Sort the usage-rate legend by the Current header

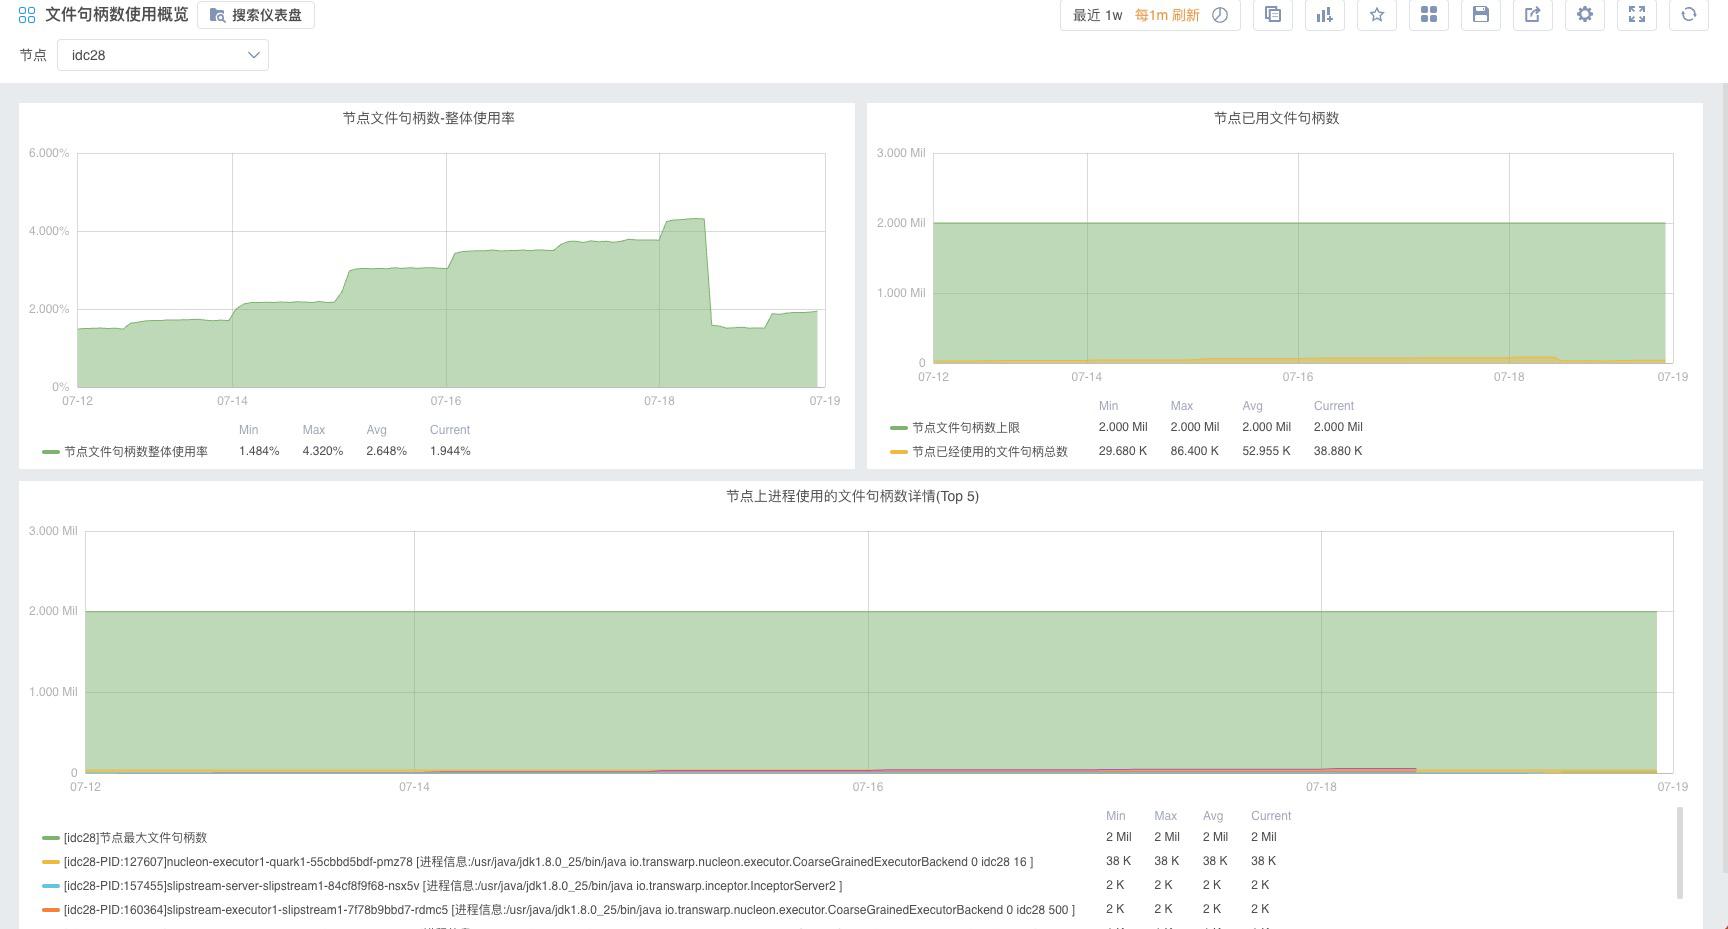[x=450, y=430]
